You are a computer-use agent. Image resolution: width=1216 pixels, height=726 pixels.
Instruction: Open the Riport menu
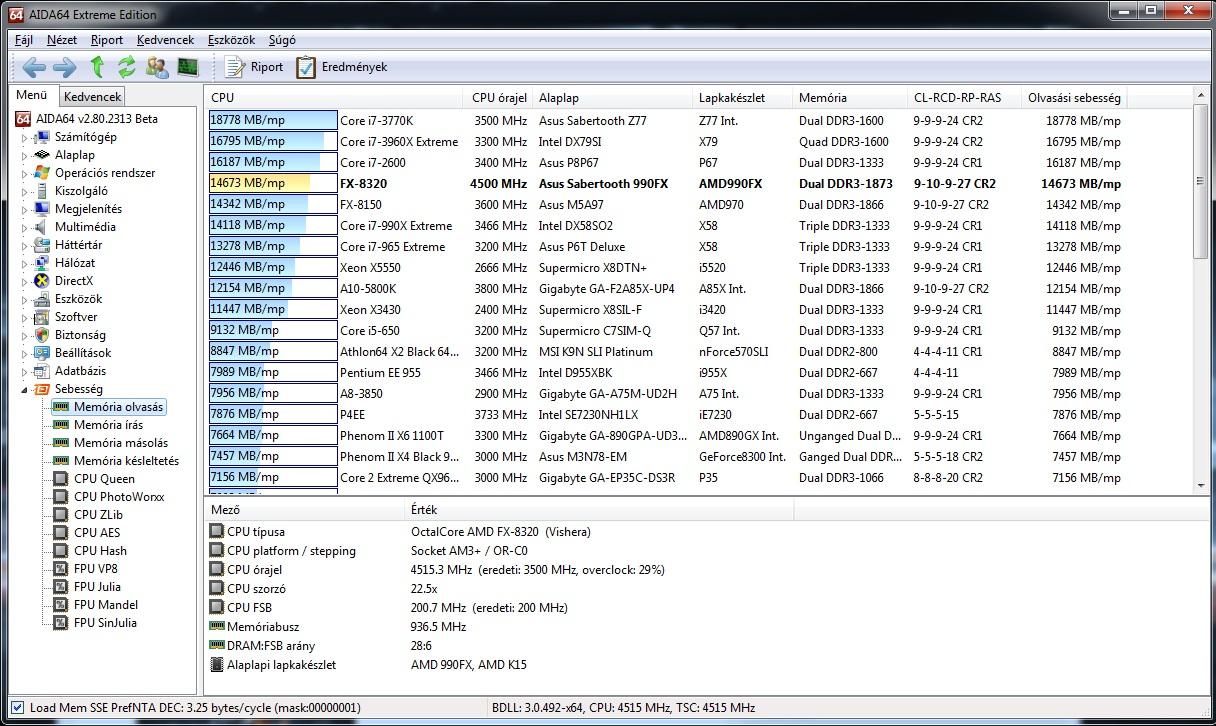tap(107, 40)
